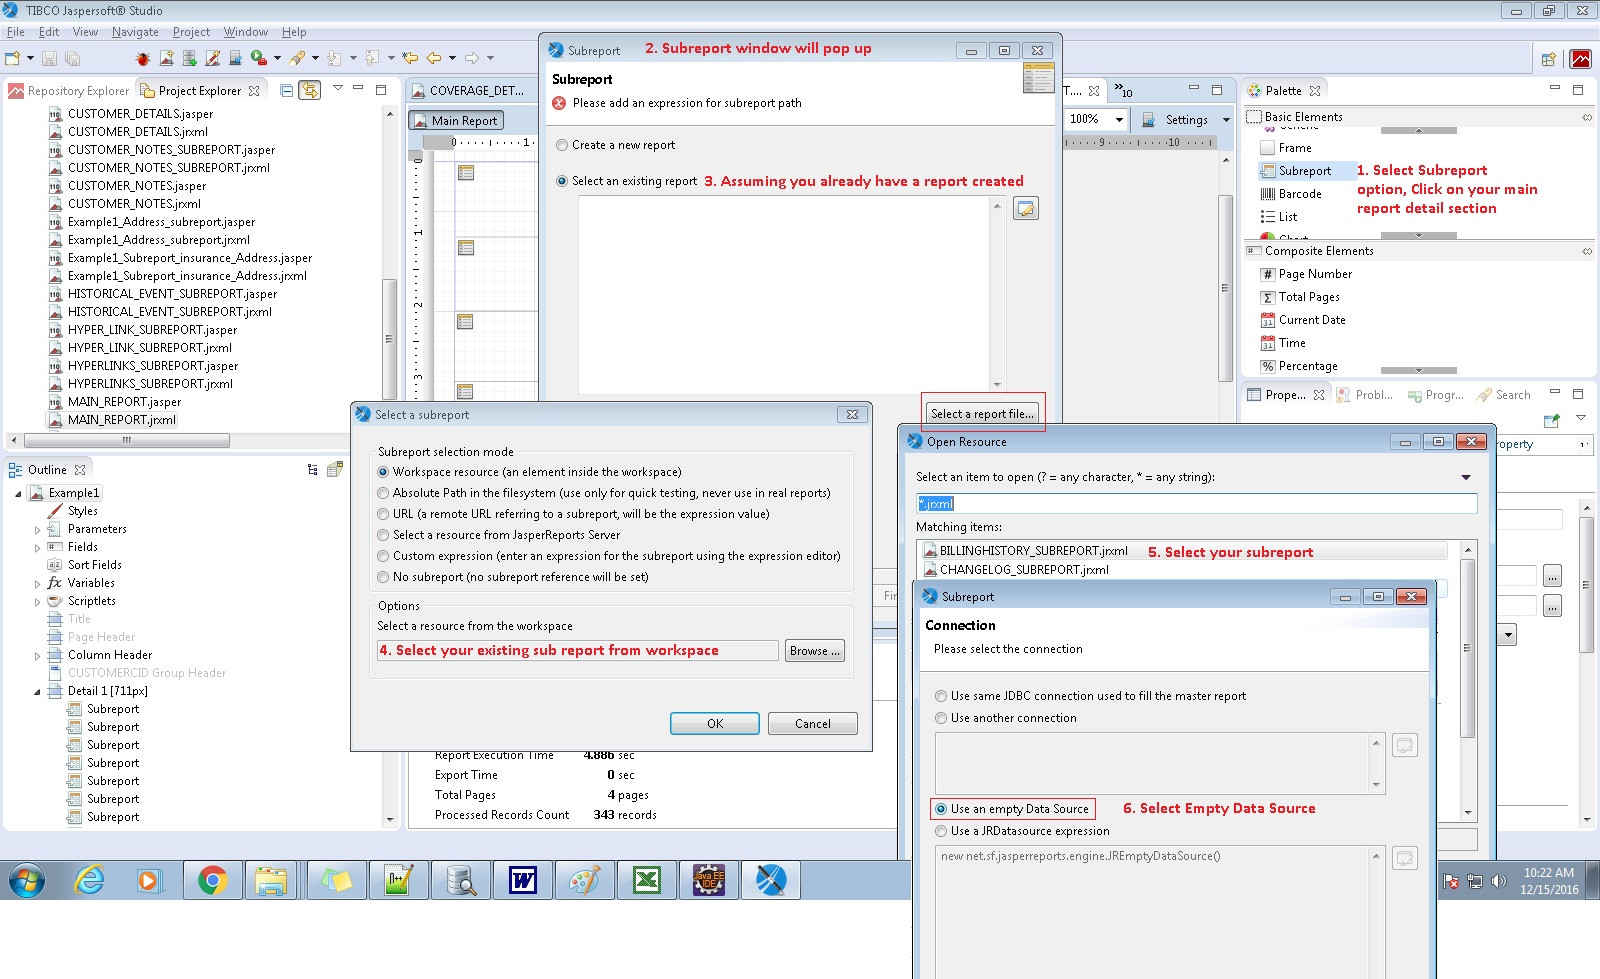This screenshot has height=979, width=1600.
Task: Open Open Resource dialog view menu arrow
Action: [1466, 477]
